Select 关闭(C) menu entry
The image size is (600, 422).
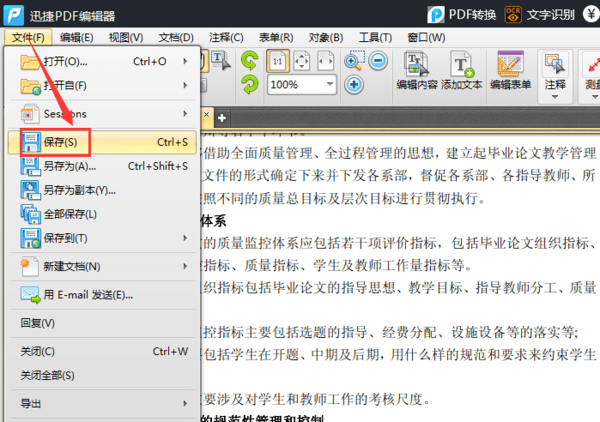coord(102,351)
